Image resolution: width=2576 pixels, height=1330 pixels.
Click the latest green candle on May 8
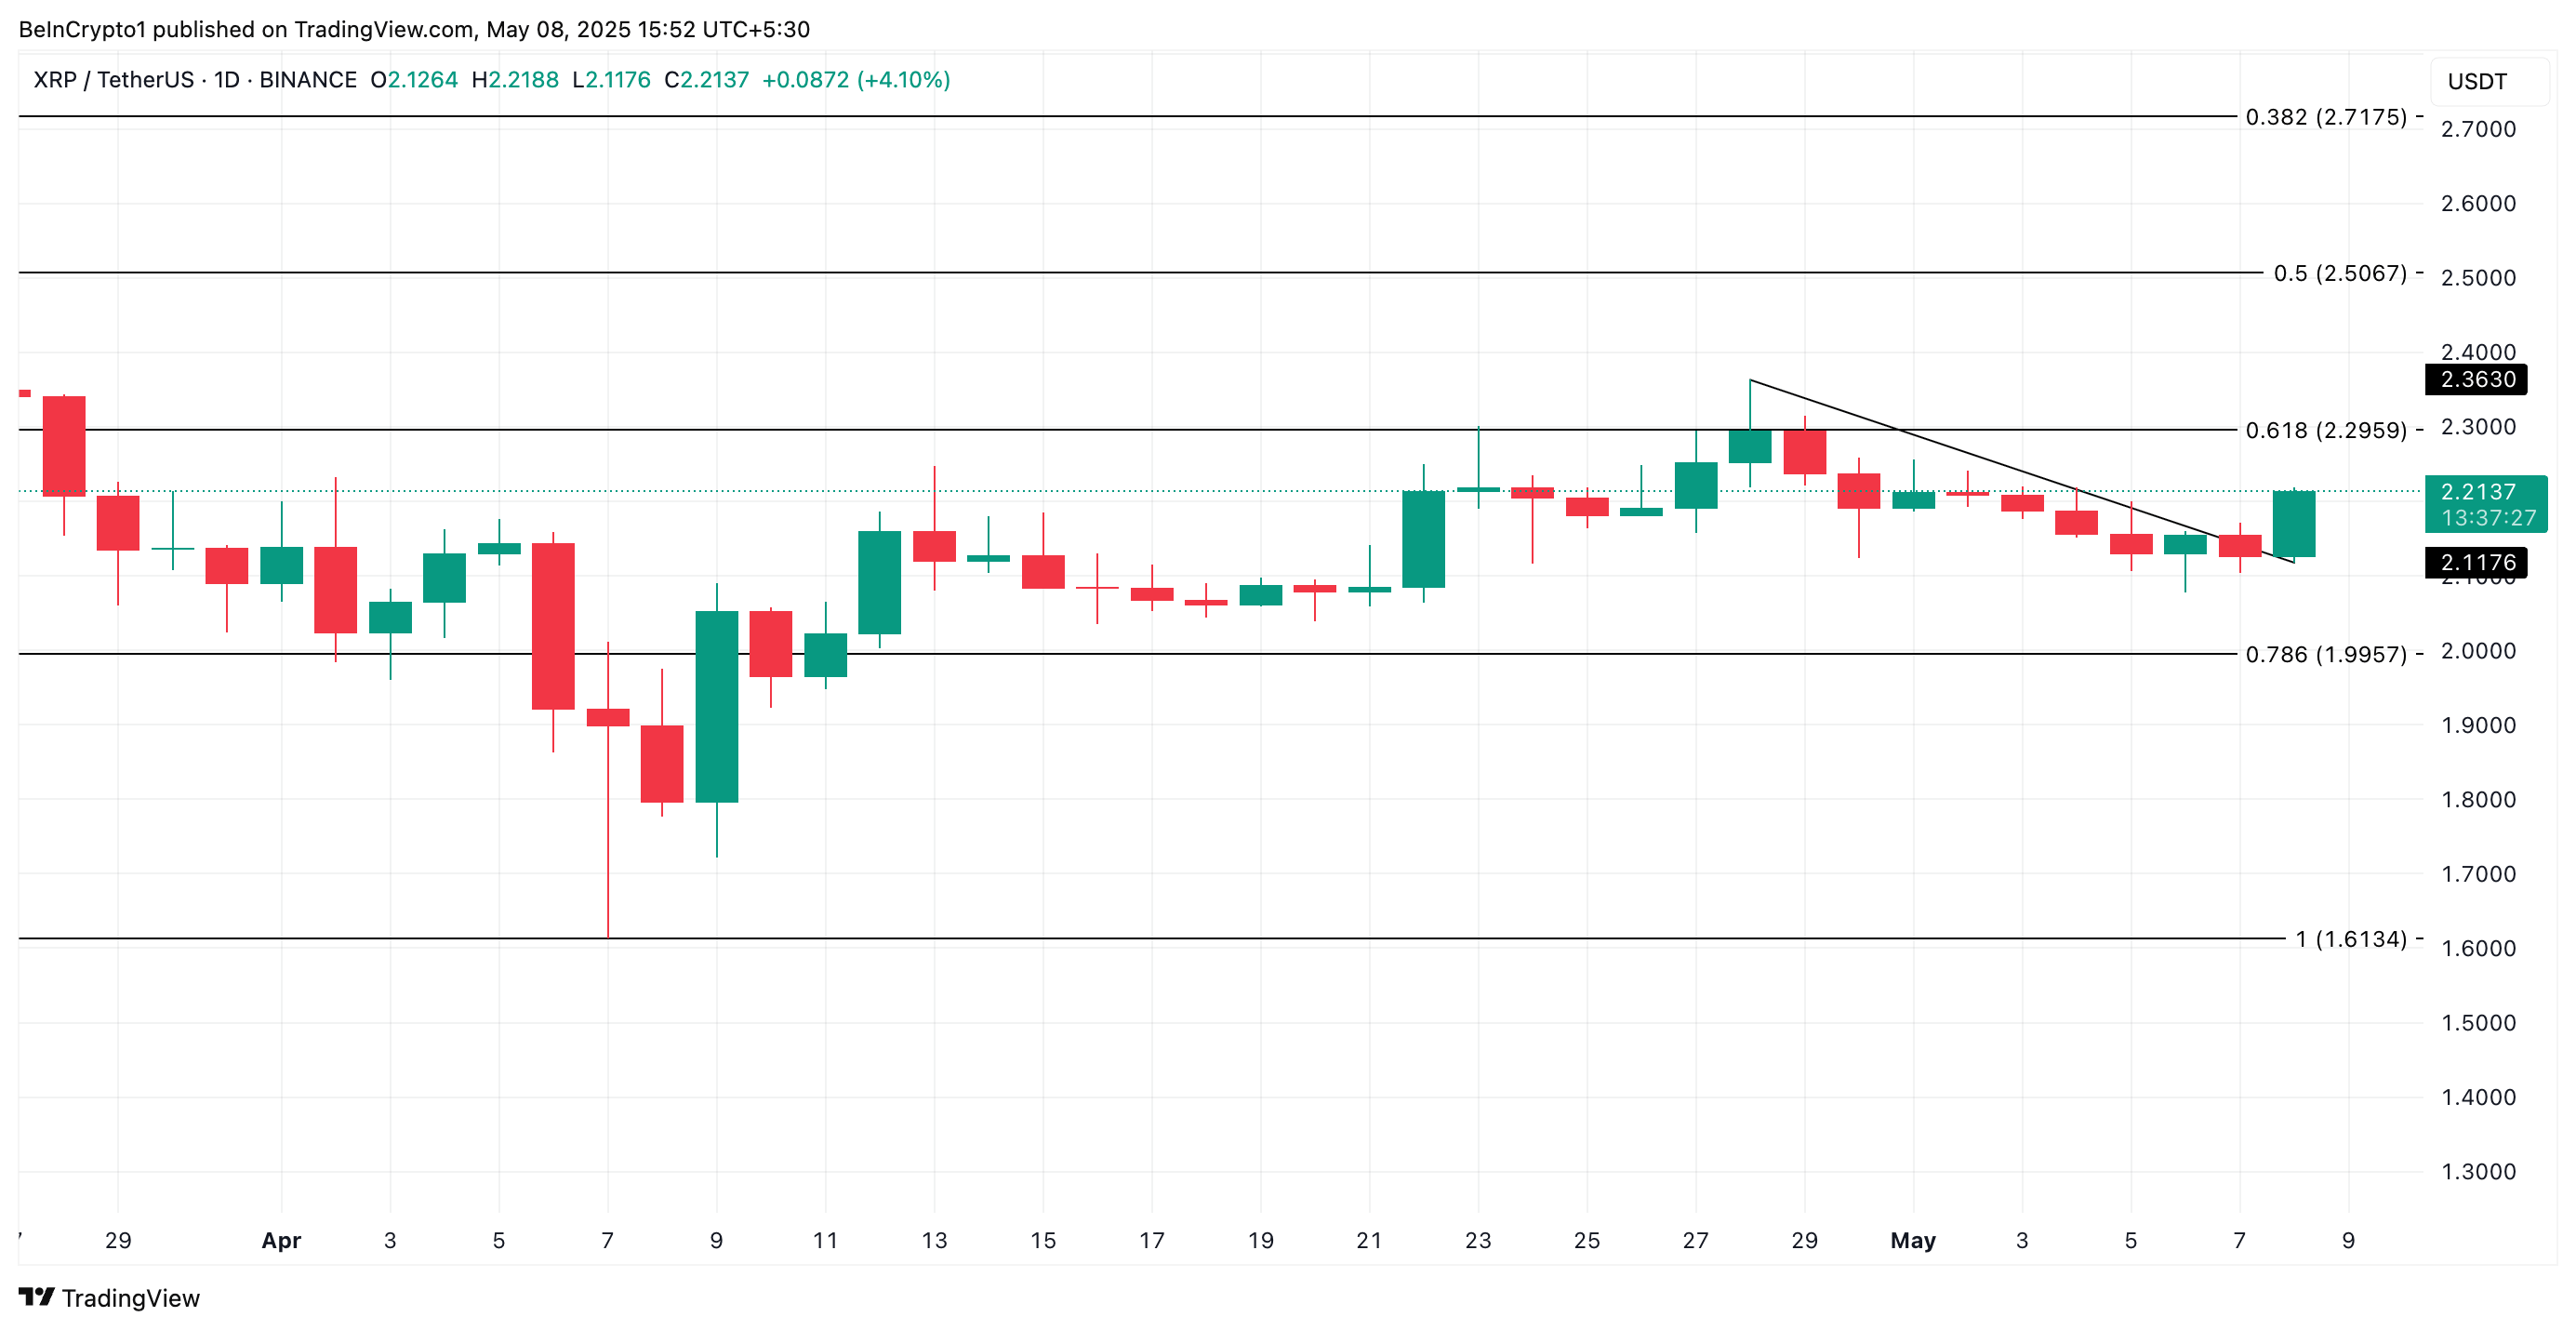pyautogui.click(x=2294, y=524)
